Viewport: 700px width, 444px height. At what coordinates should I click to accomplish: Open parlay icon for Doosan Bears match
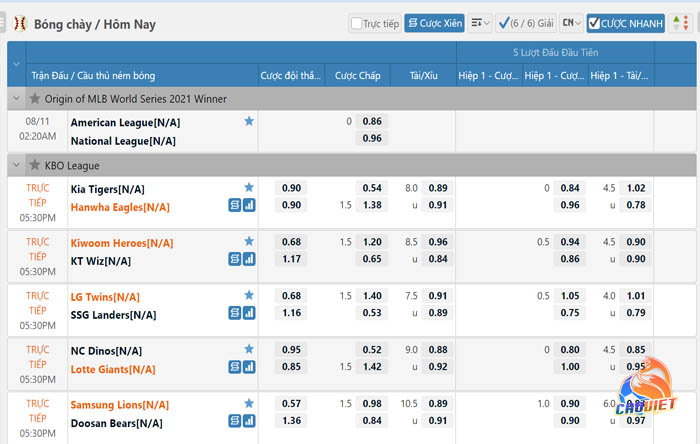click(x=235, y=421)
